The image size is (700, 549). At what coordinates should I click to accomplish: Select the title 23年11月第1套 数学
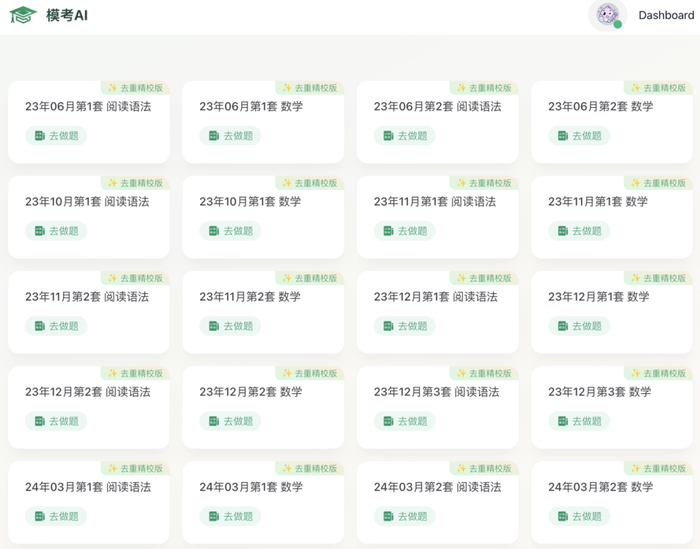click(x=598, y=201)
